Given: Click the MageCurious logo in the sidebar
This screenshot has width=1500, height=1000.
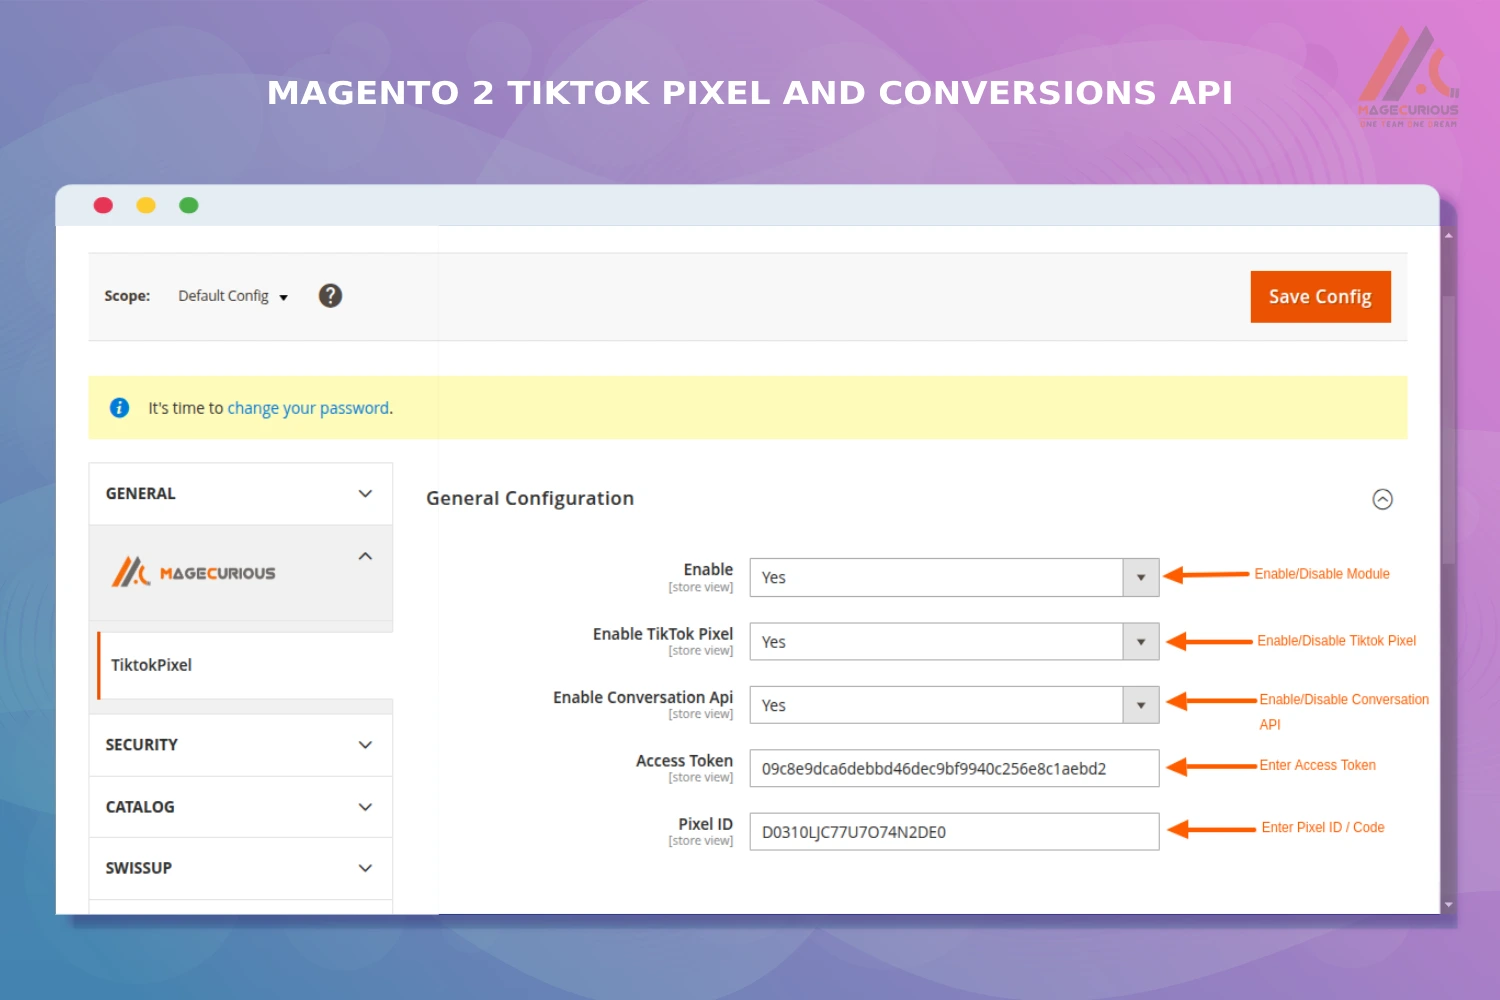Looking at the screenshot, I should 194,572.
